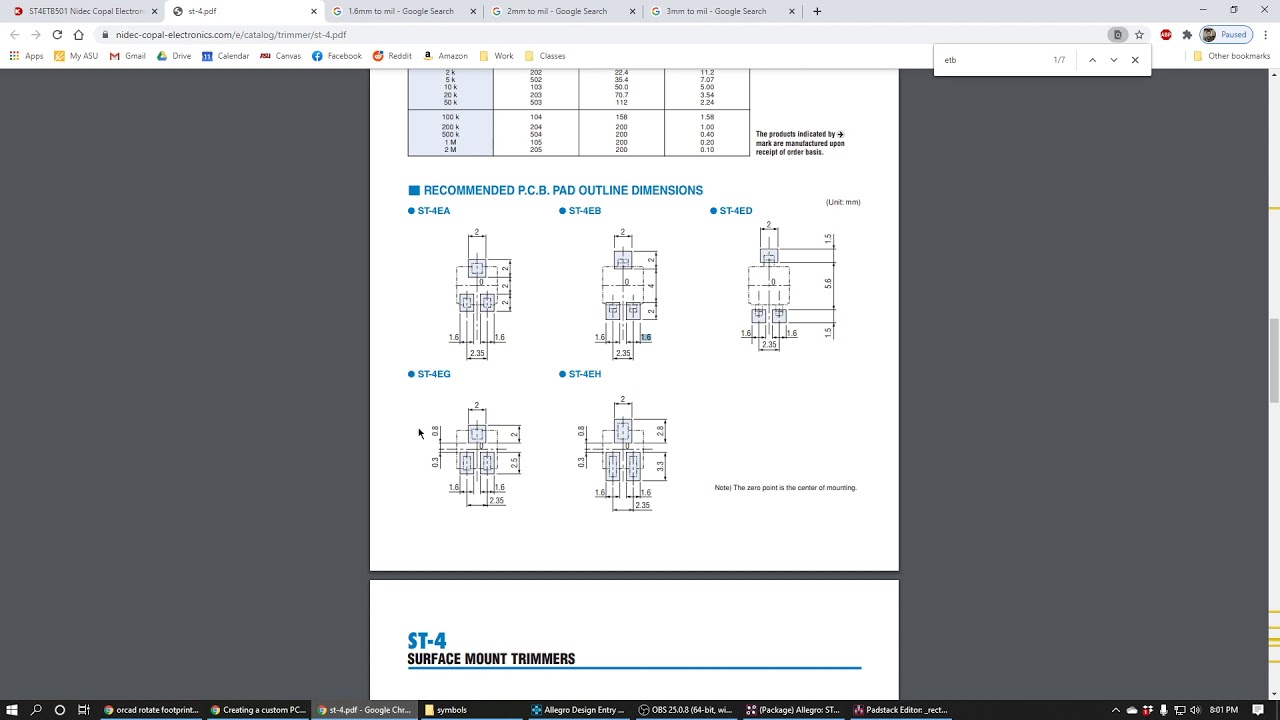Expand the Classes bookmarks folder
The image size is (1280, 720).
(545, 56)
